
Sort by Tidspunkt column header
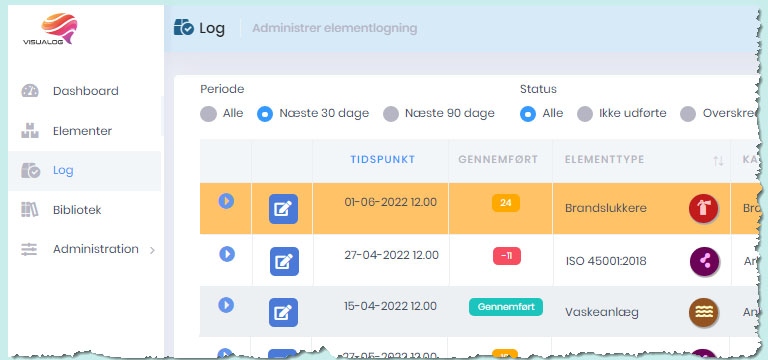[x=383, y=160]
